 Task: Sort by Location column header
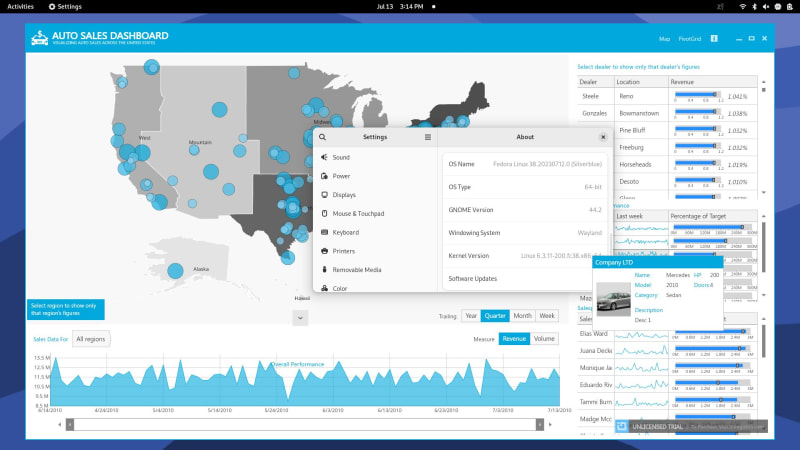click(x=641, y=82)
